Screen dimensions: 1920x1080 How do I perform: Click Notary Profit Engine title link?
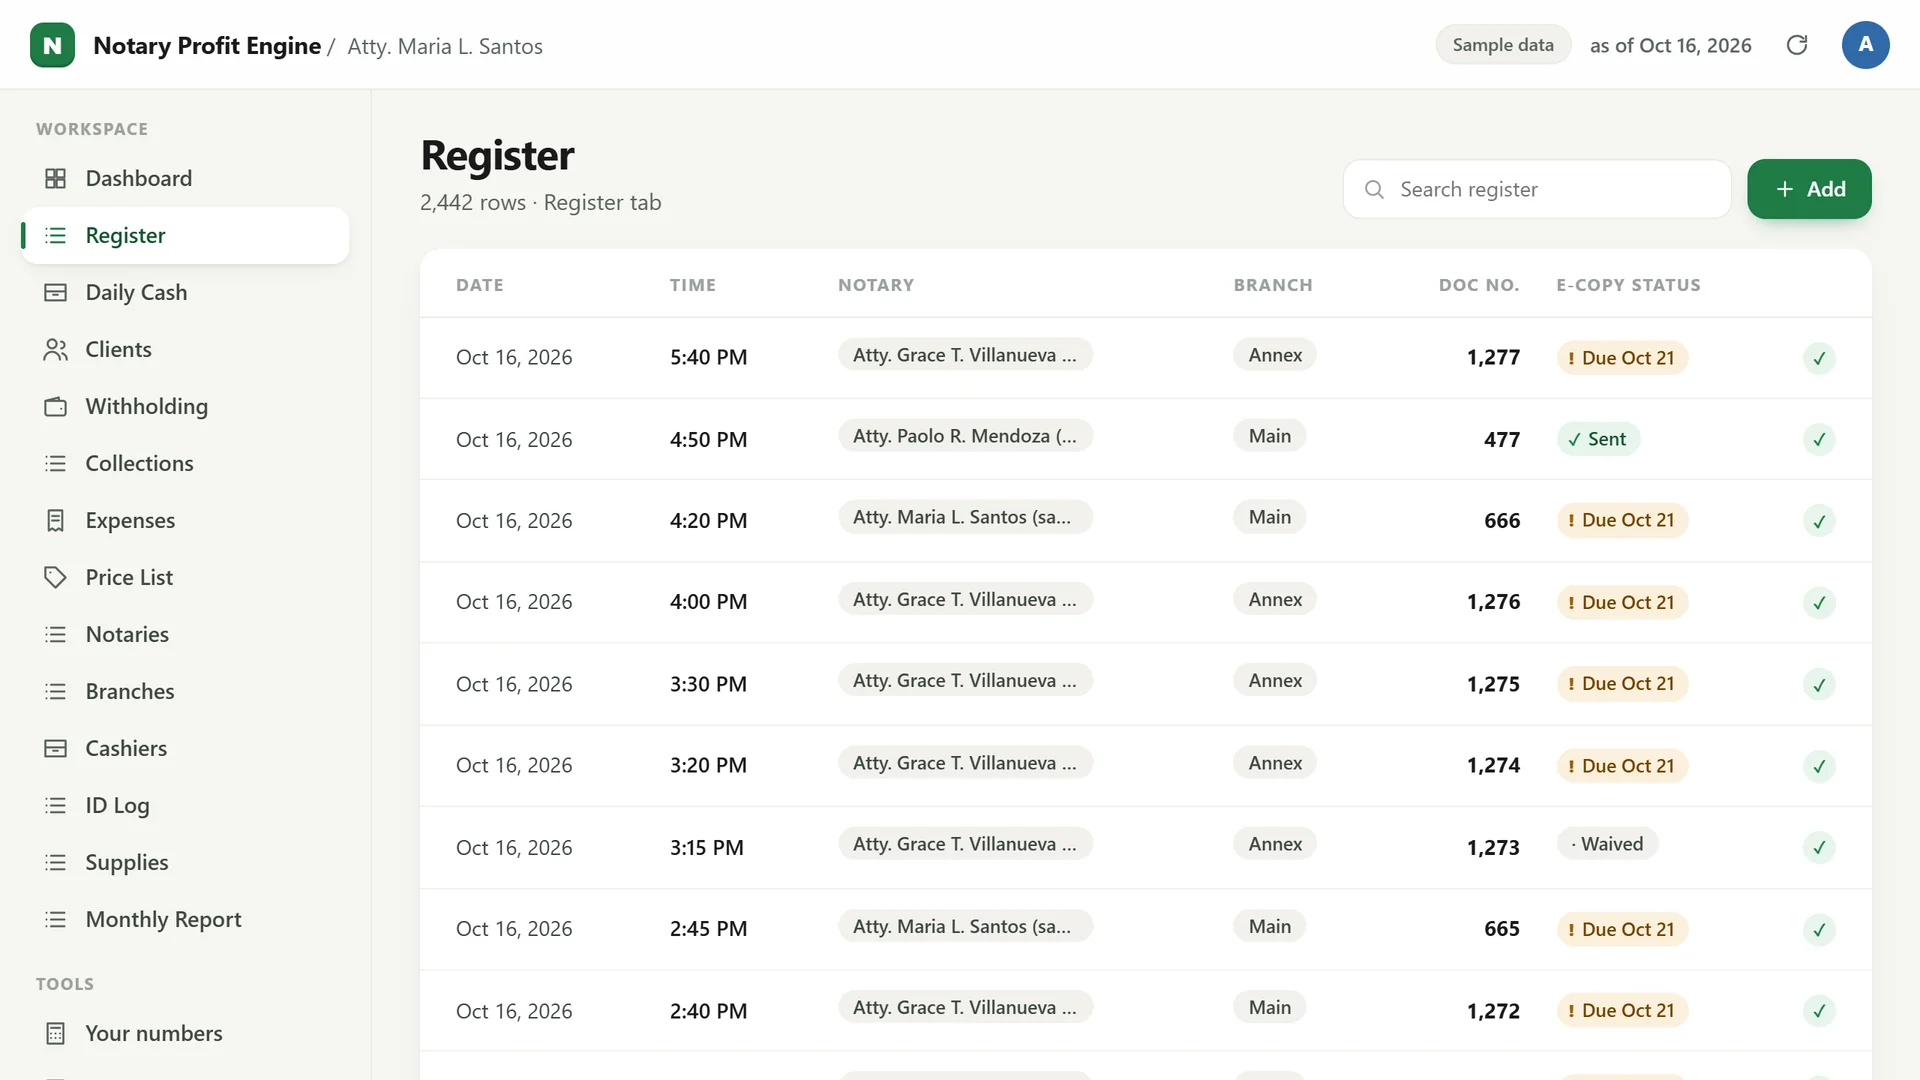[x=207, y=46]
